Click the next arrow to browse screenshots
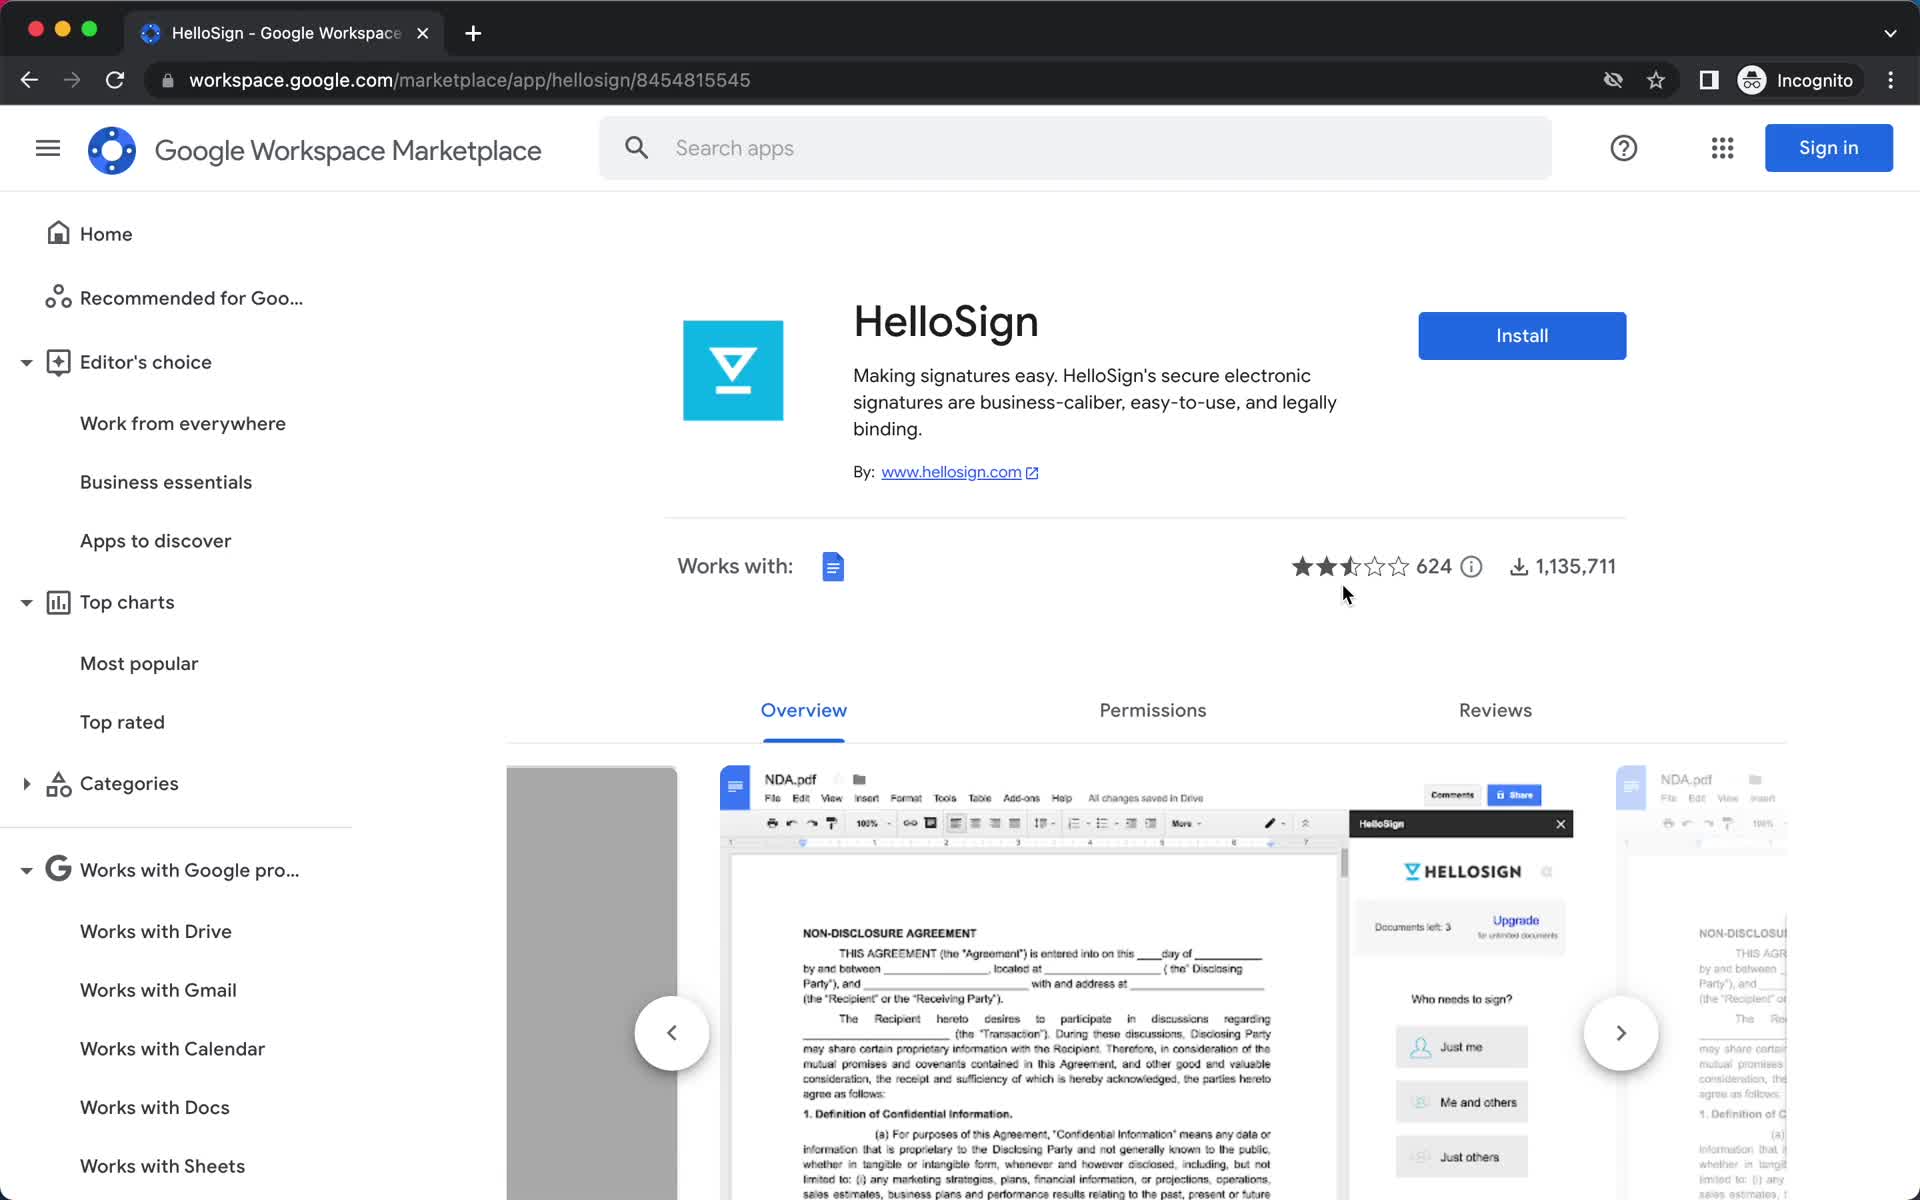1920x1200 pixels. tap(1620, 1033)
